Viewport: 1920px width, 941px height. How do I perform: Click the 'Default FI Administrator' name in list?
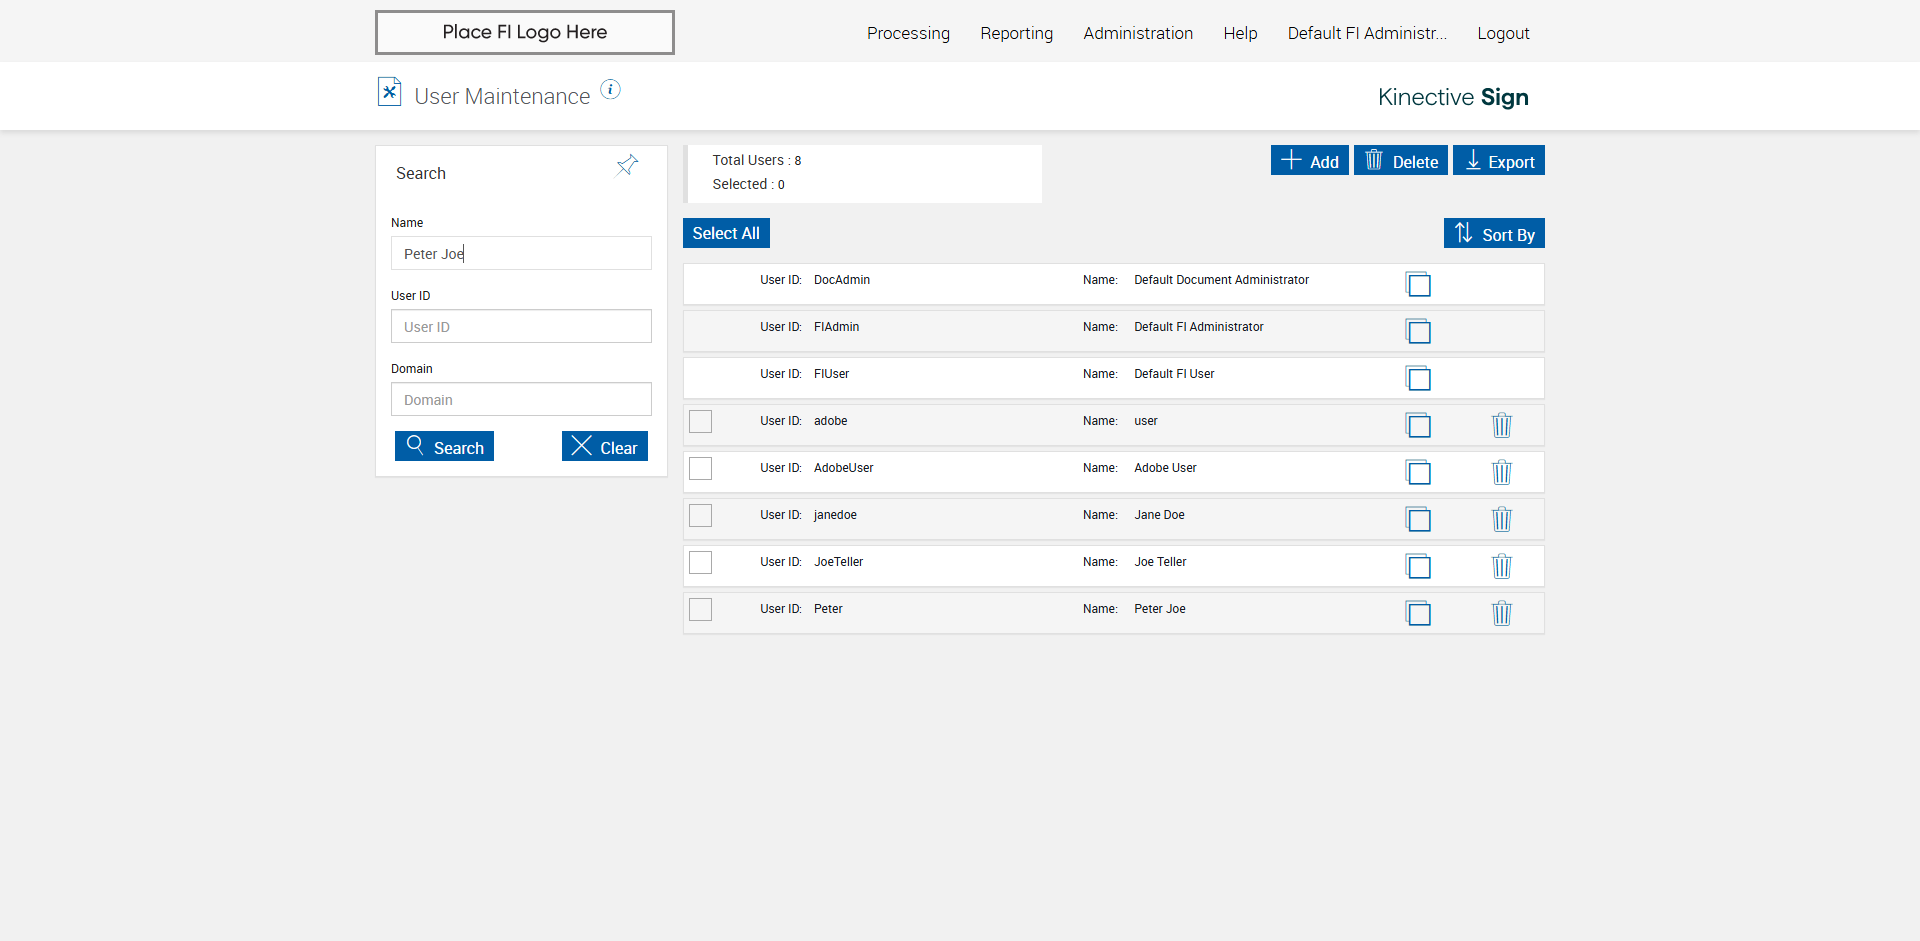pos(1199,327)
